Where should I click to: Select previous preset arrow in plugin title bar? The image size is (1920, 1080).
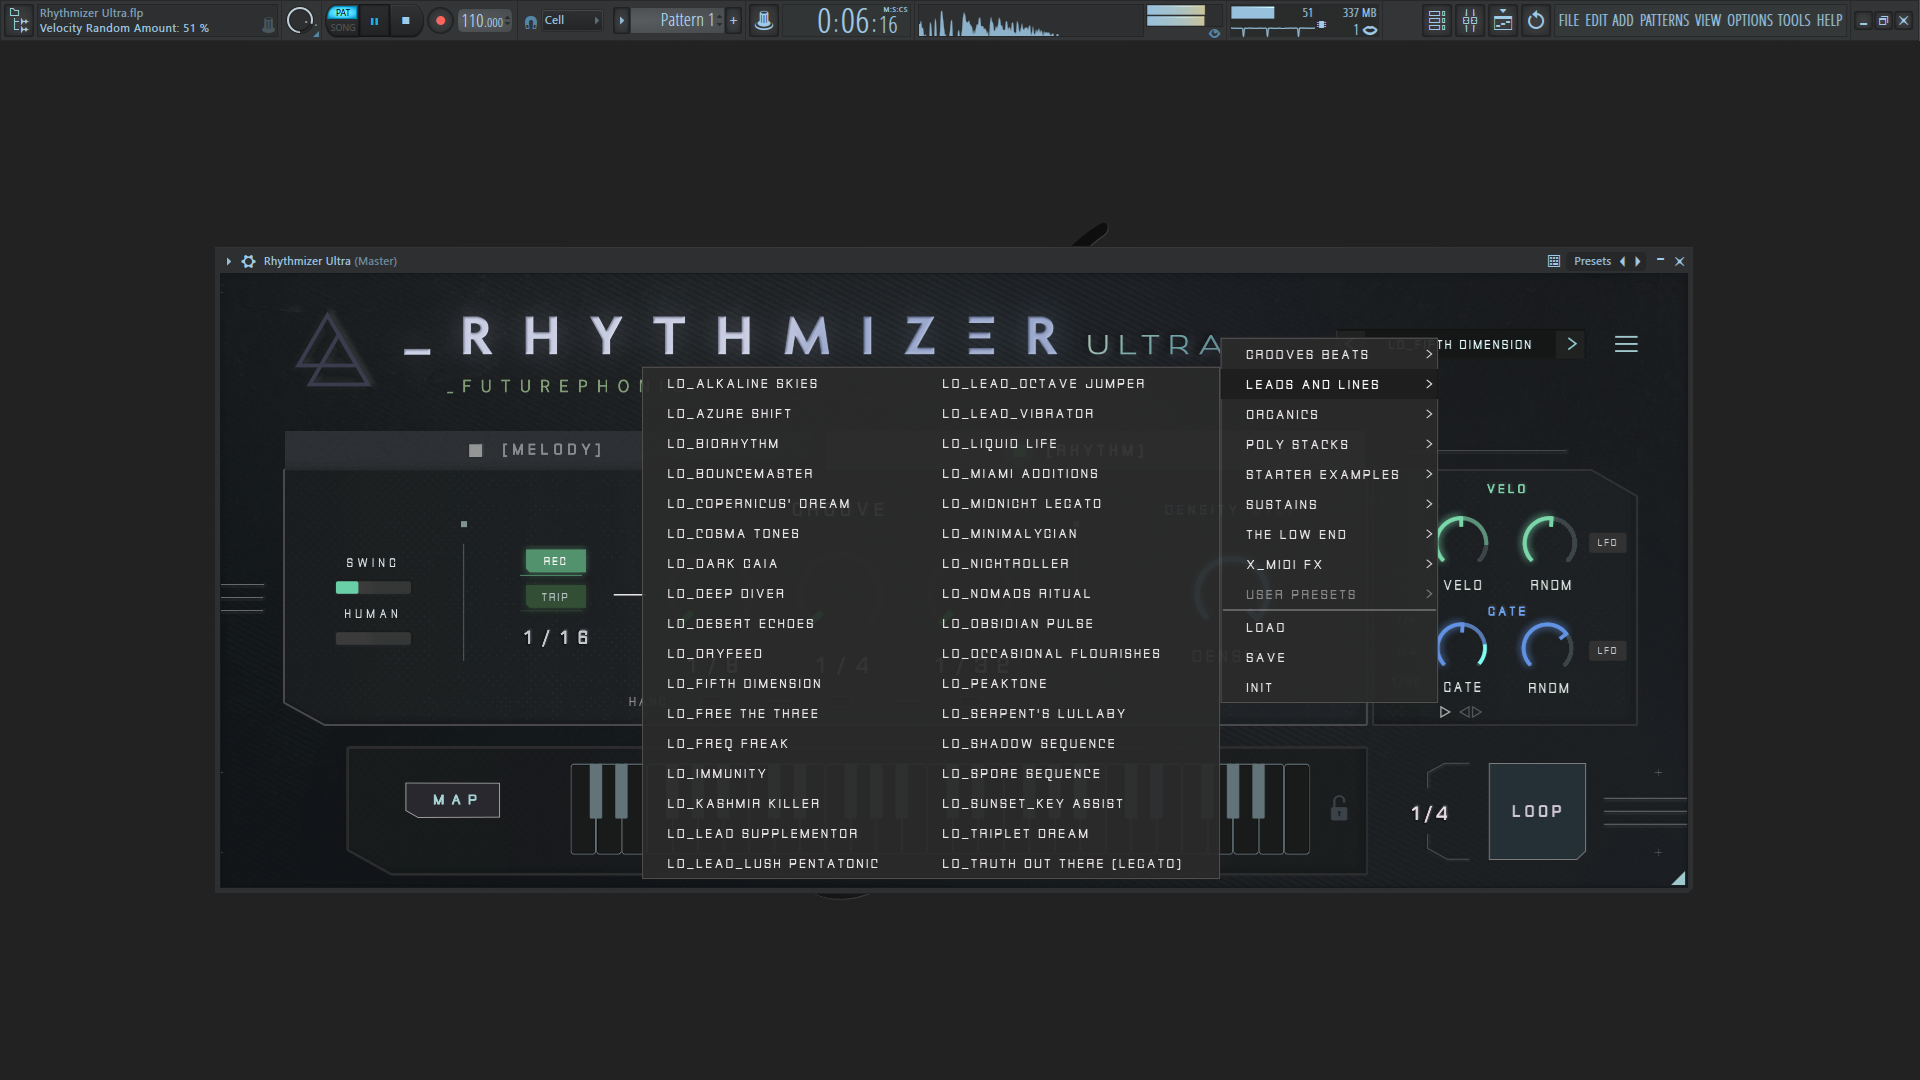point(1622,261)
